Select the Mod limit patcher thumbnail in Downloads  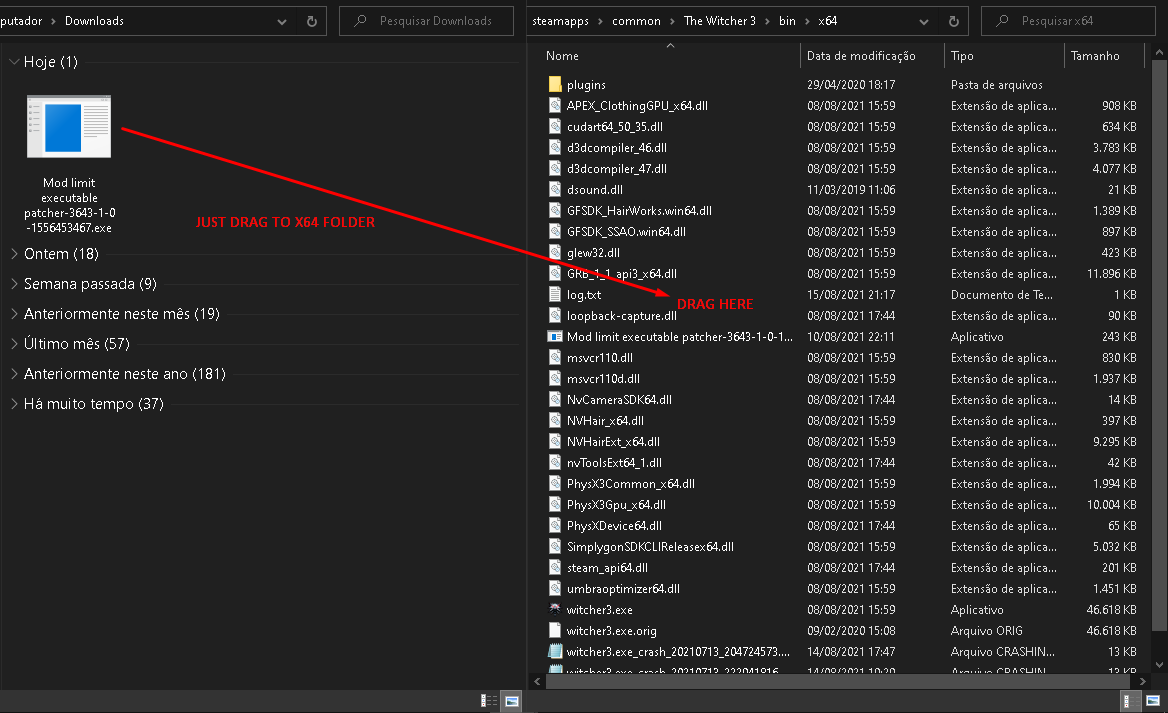69,127
